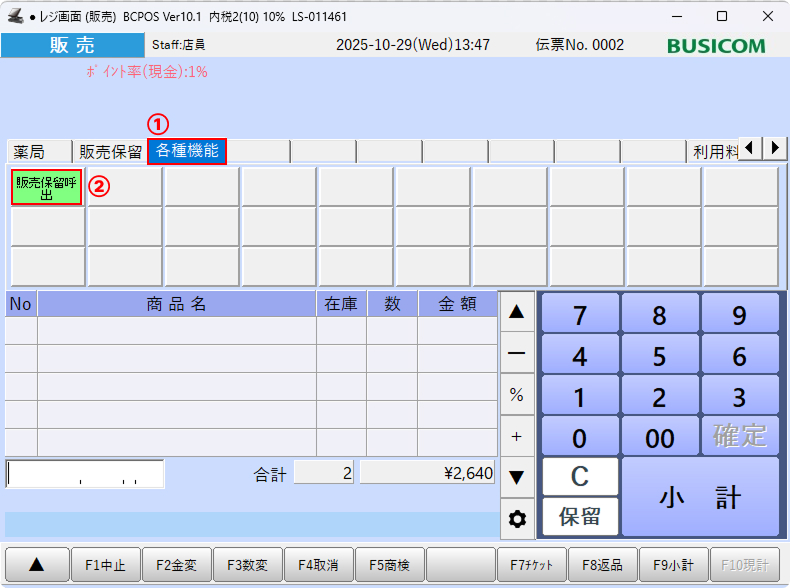Tap the 00 numeric keypad key
Screen dimensions: 790x588
(x=659, y=437)
